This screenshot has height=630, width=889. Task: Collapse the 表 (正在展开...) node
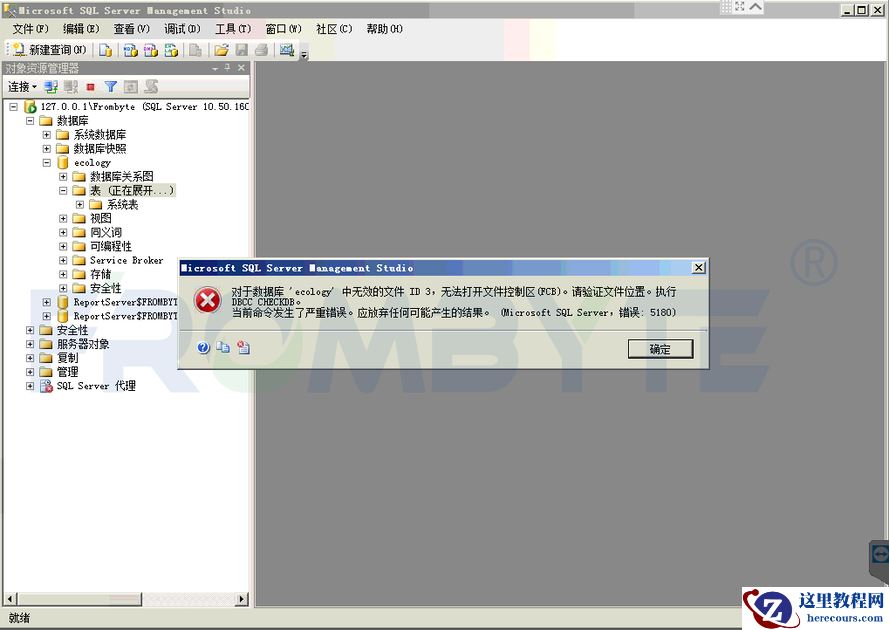pos(64,191)
